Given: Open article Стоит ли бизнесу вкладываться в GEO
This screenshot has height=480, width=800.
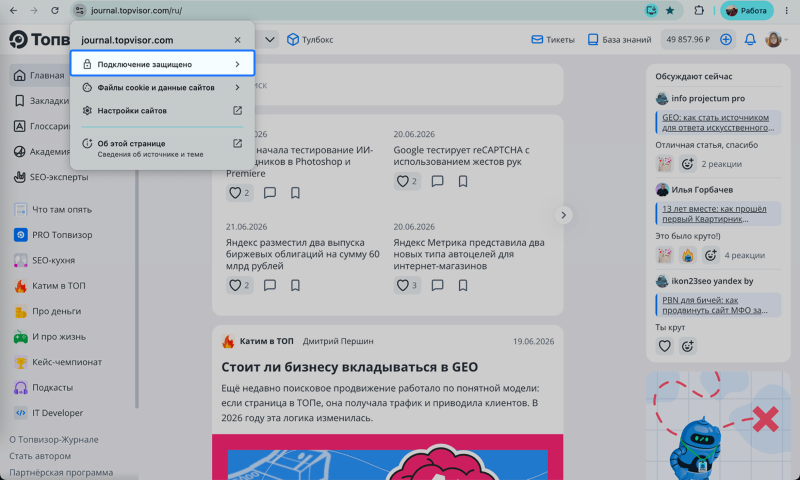Looking at the screenshot, I should pos(349,367).
